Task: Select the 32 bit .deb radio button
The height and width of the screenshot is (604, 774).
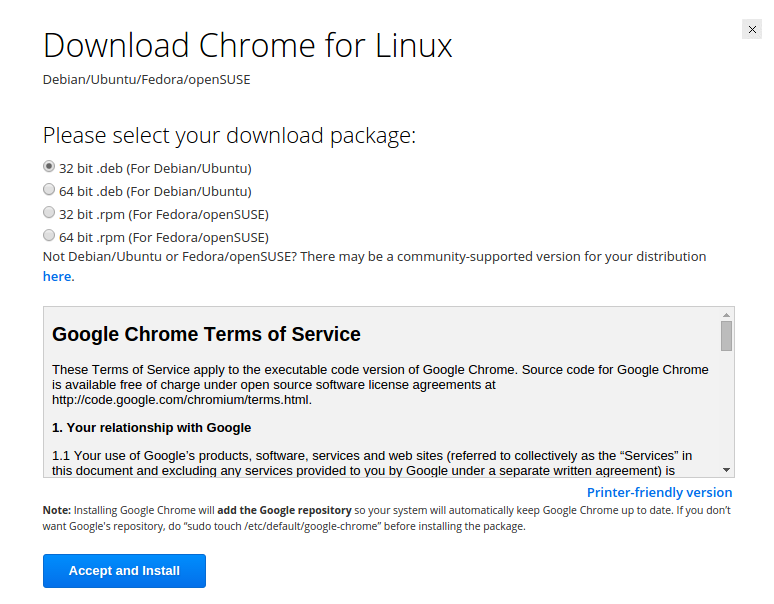Action: 49,166
